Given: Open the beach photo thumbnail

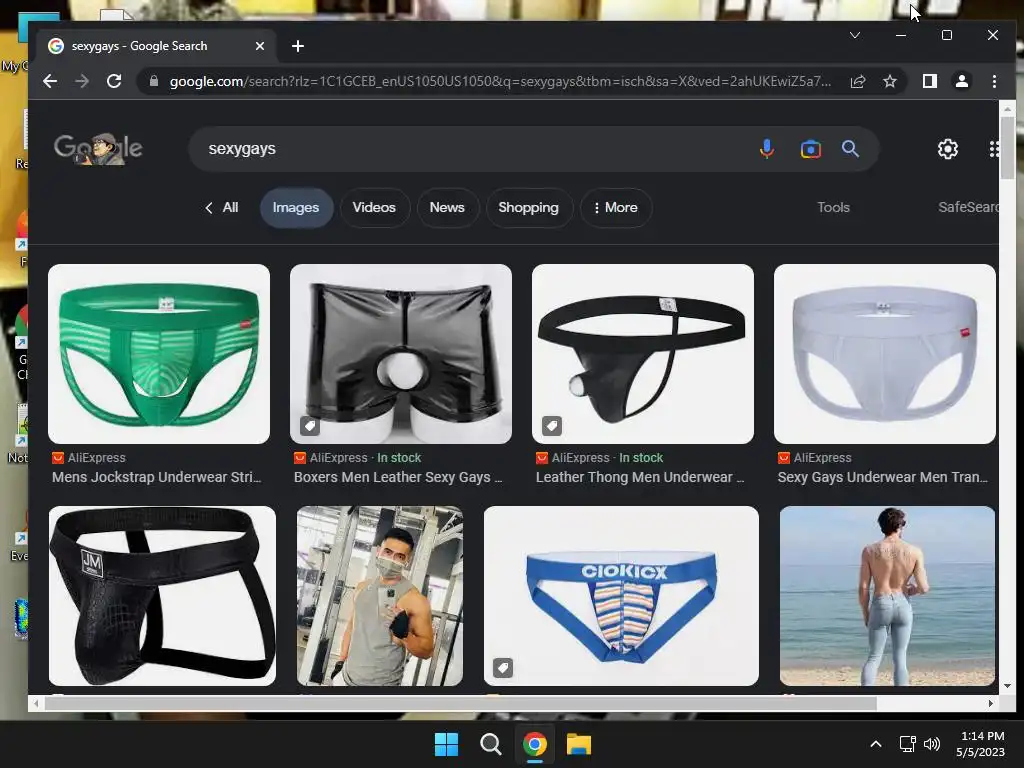Looking at the screenshot, I should coord(888,596).
